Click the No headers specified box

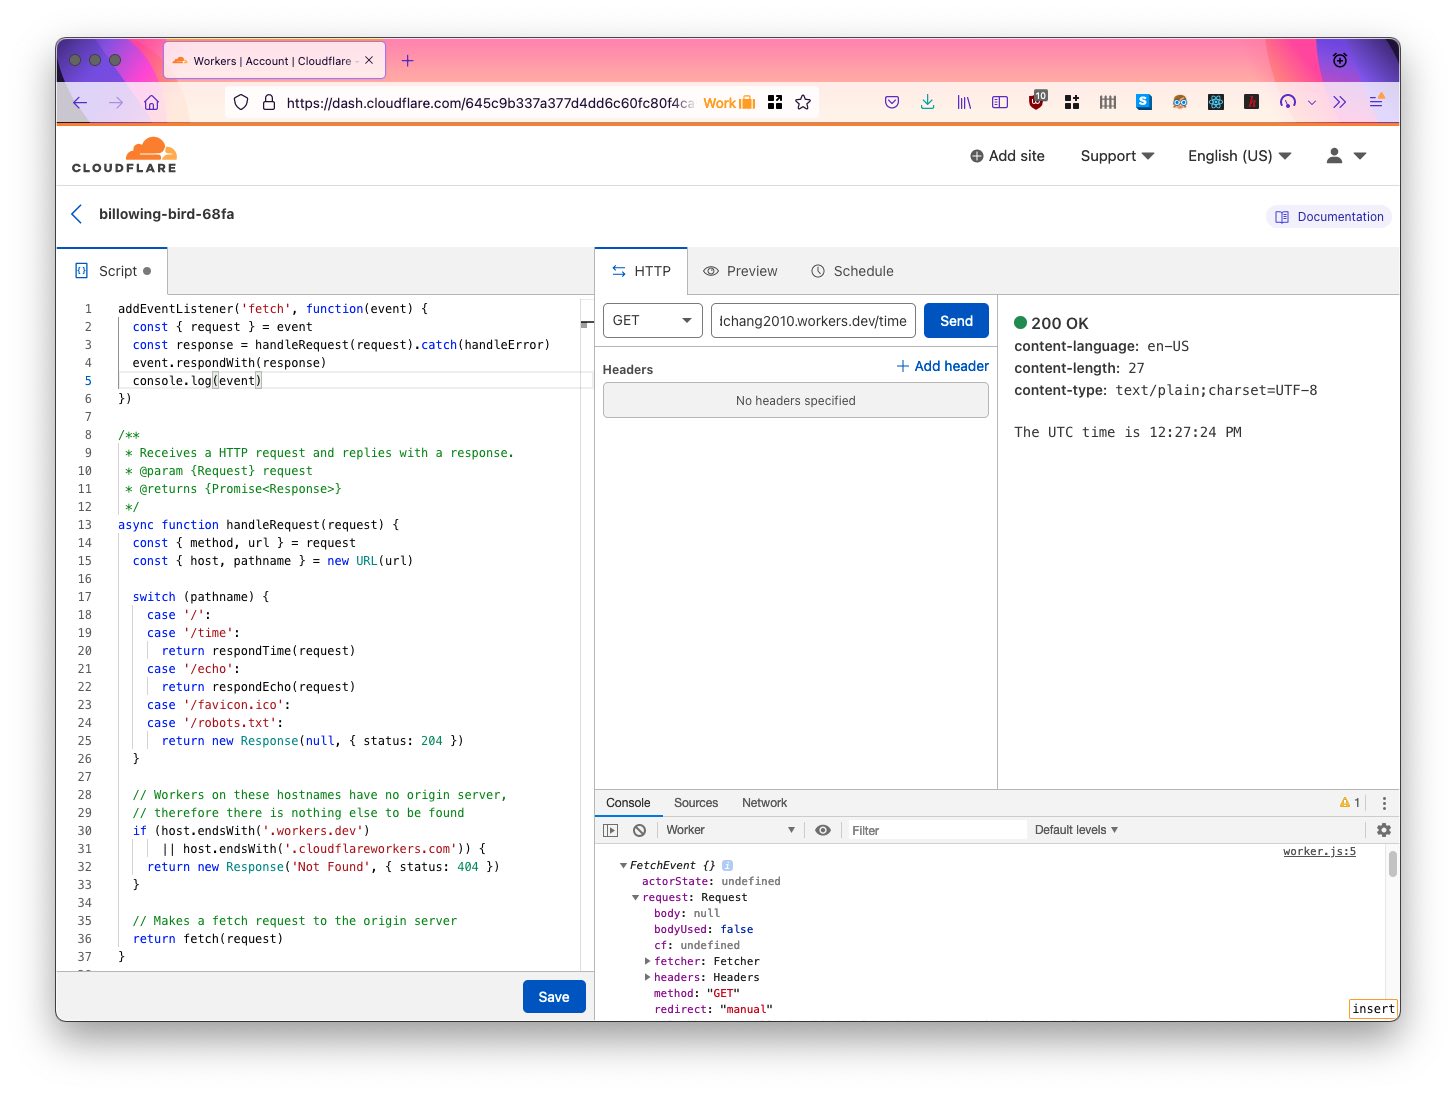tap(796, 400)
